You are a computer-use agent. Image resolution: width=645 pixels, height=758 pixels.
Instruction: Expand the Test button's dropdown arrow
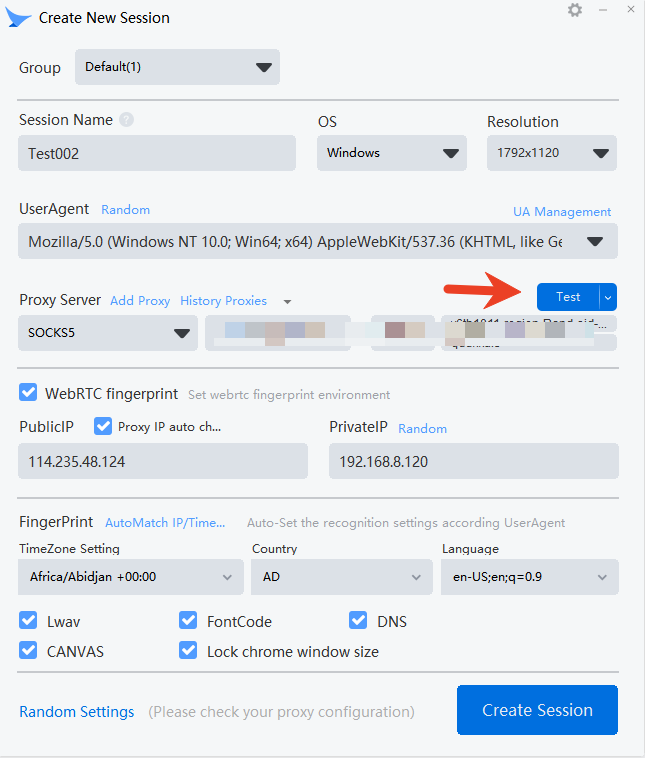tap(608, 297)
